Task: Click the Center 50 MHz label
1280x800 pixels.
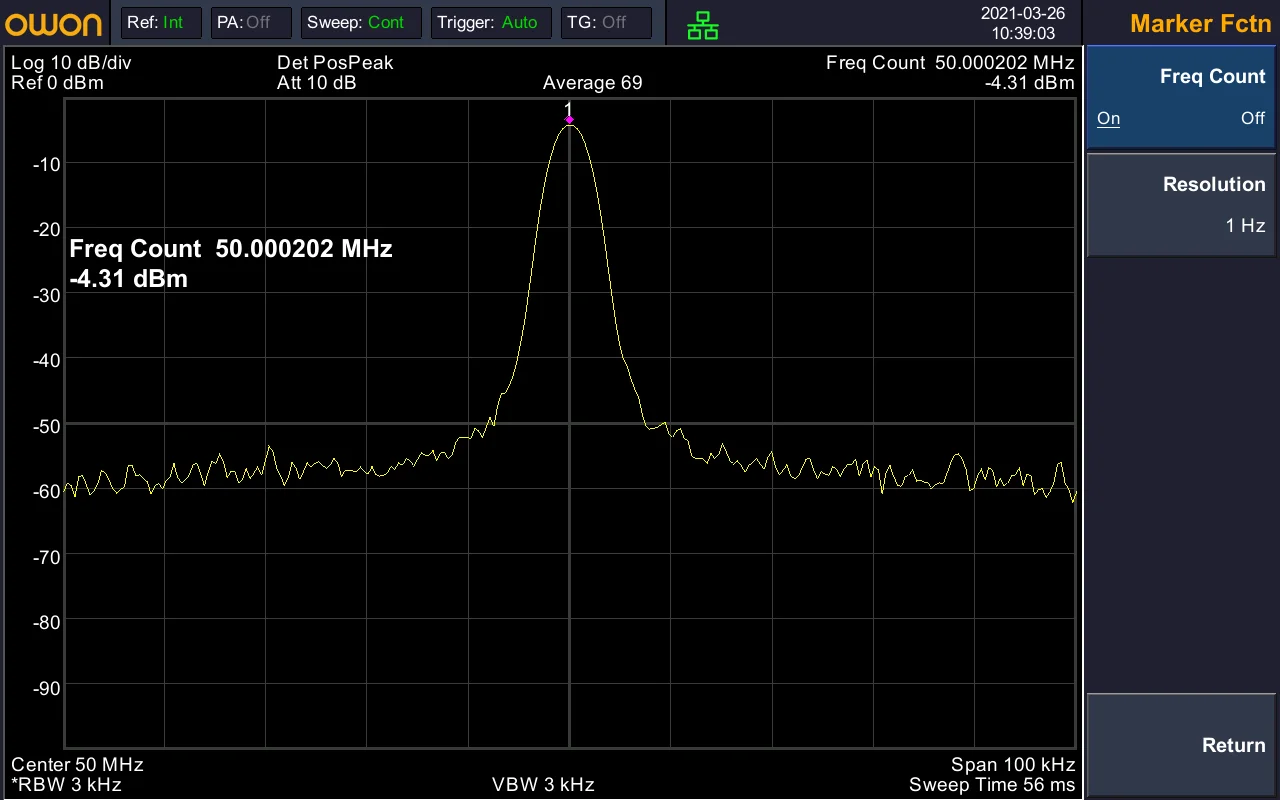Action: 77,765
